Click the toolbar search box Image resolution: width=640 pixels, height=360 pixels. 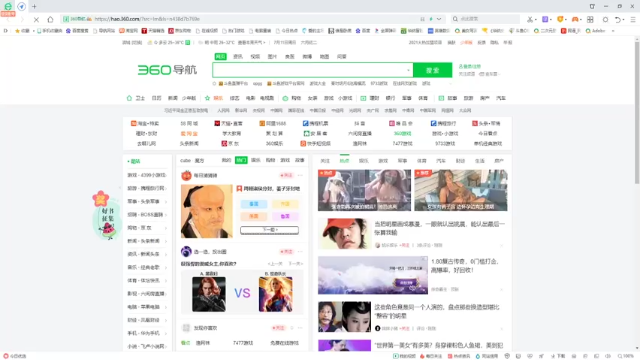coord(486,19)
